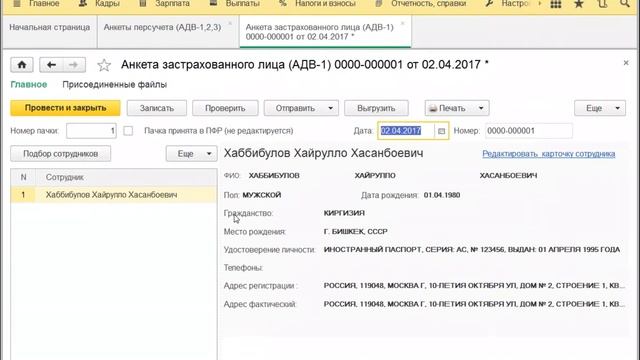Viewport: 640px width, 360px height.
Task: Focus Номер пачки input field
Action: pyautogui.click(x=91, y=131)
